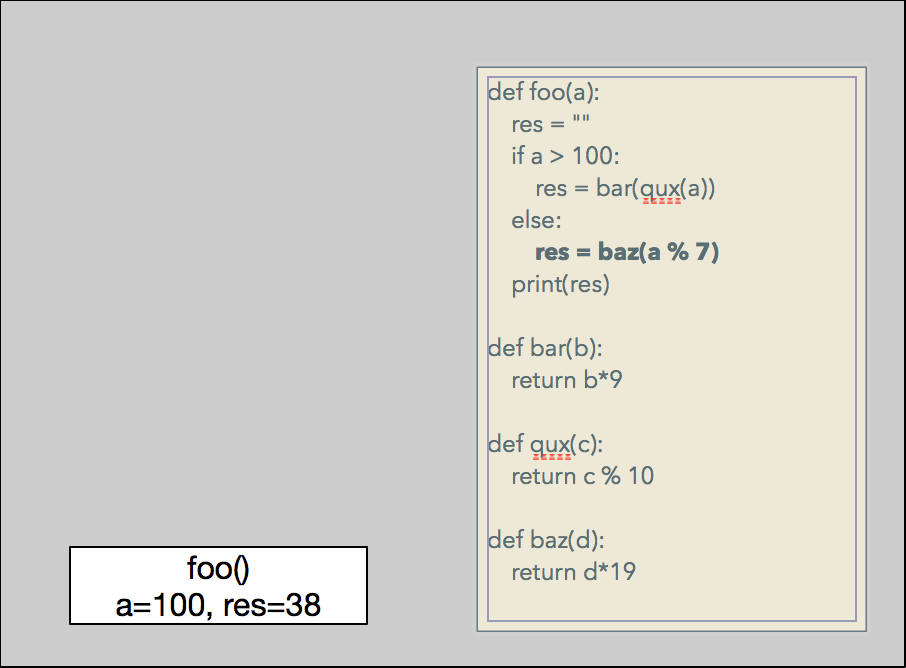
Task: Click the 'def qux(c):' definition line
Action: [x=545, y=444]
